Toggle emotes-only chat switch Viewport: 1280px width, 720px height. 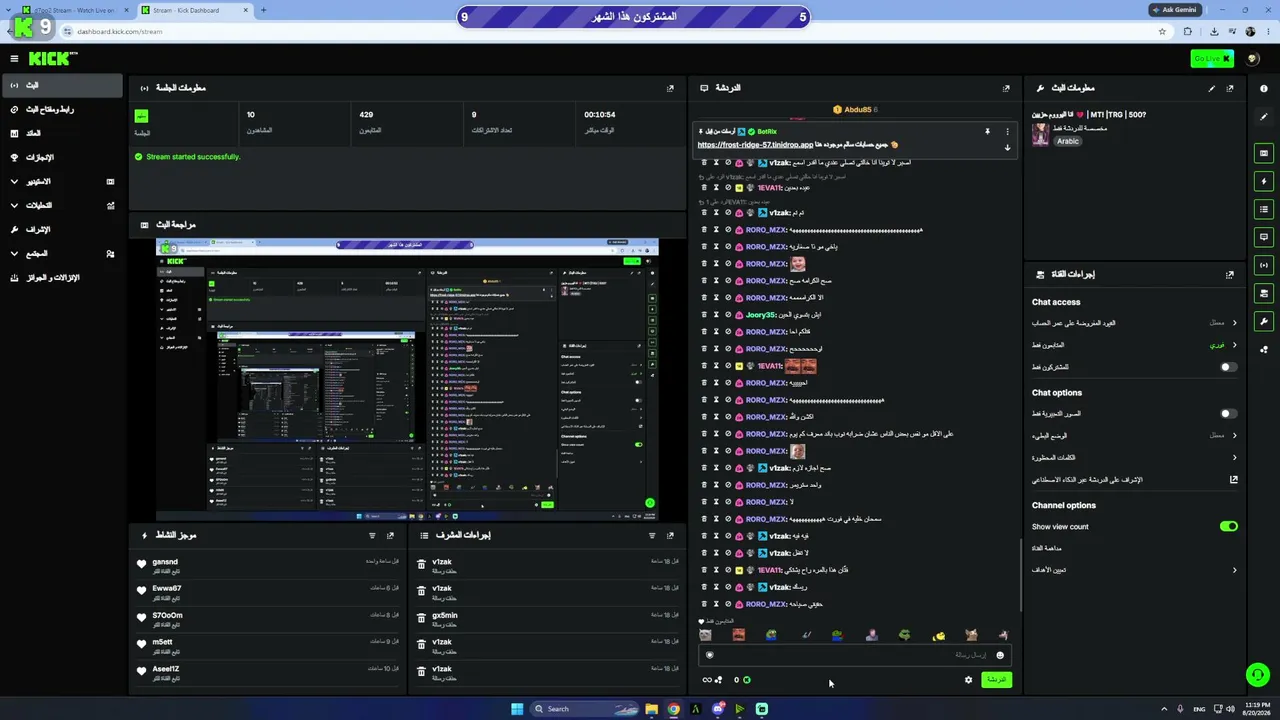click(x=1229, y=413)
